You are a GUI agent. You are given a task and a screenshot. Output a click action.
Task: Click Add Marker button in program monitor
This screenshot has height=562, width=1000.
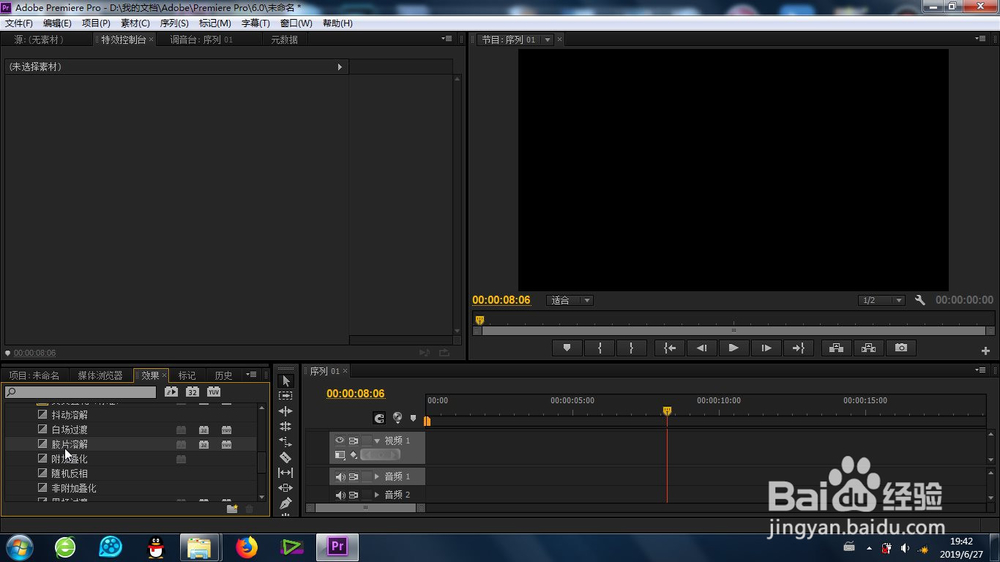pos(567,348)
